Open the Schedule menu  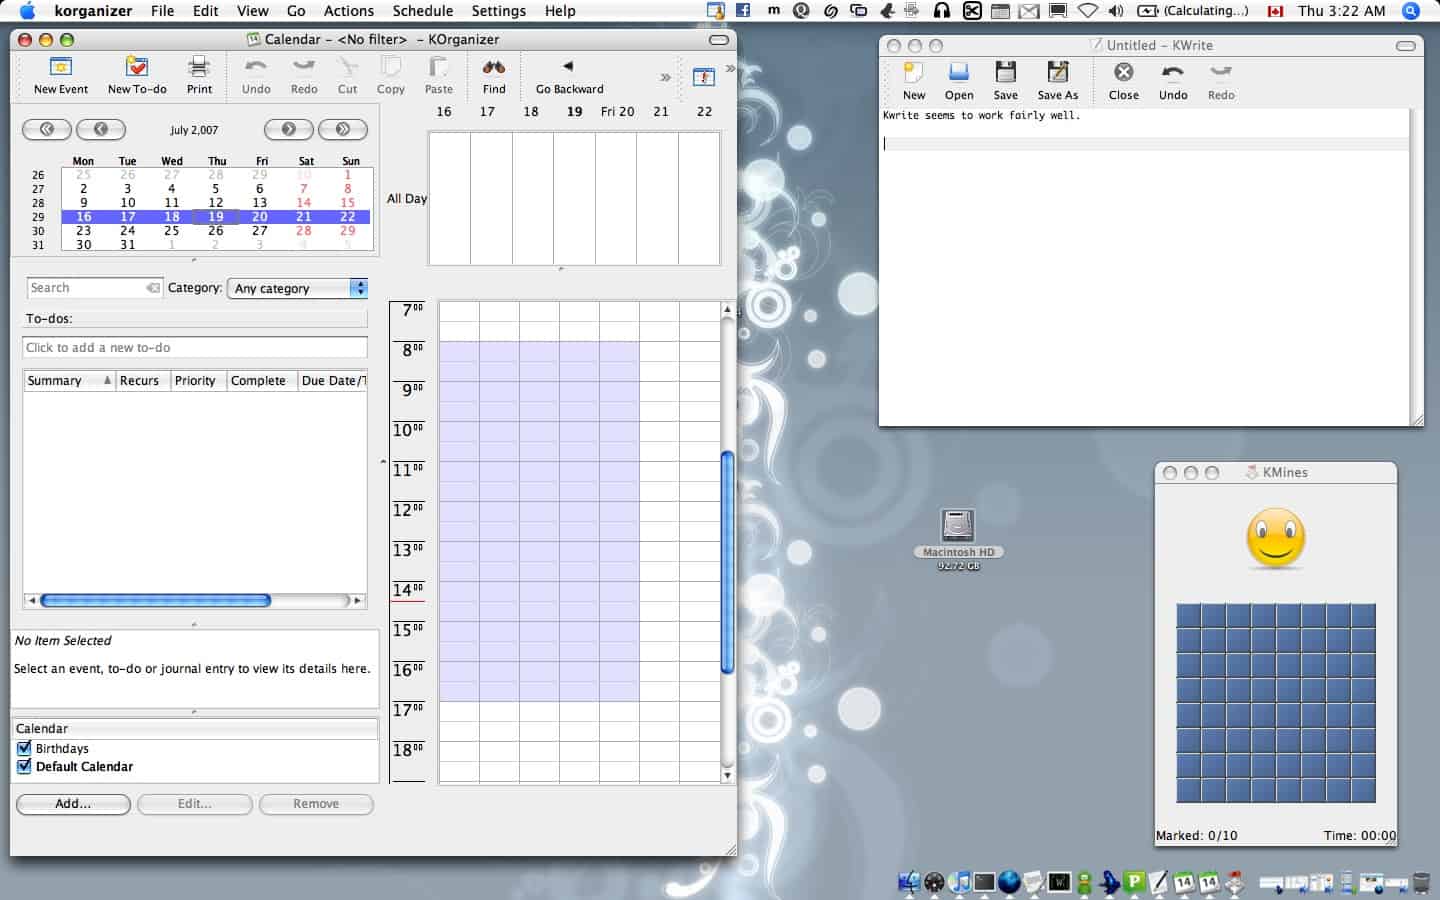422,11
